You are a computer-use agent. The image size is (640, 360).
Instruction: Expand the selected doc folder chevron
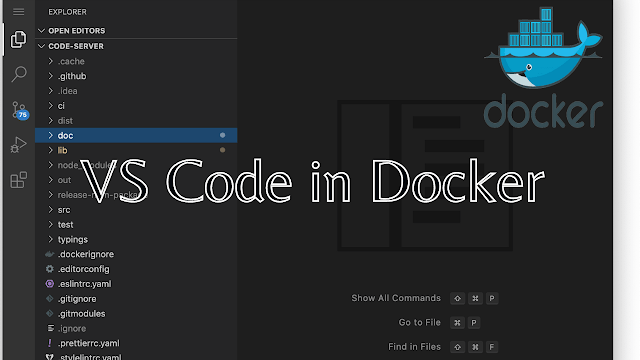click(51, 136)
